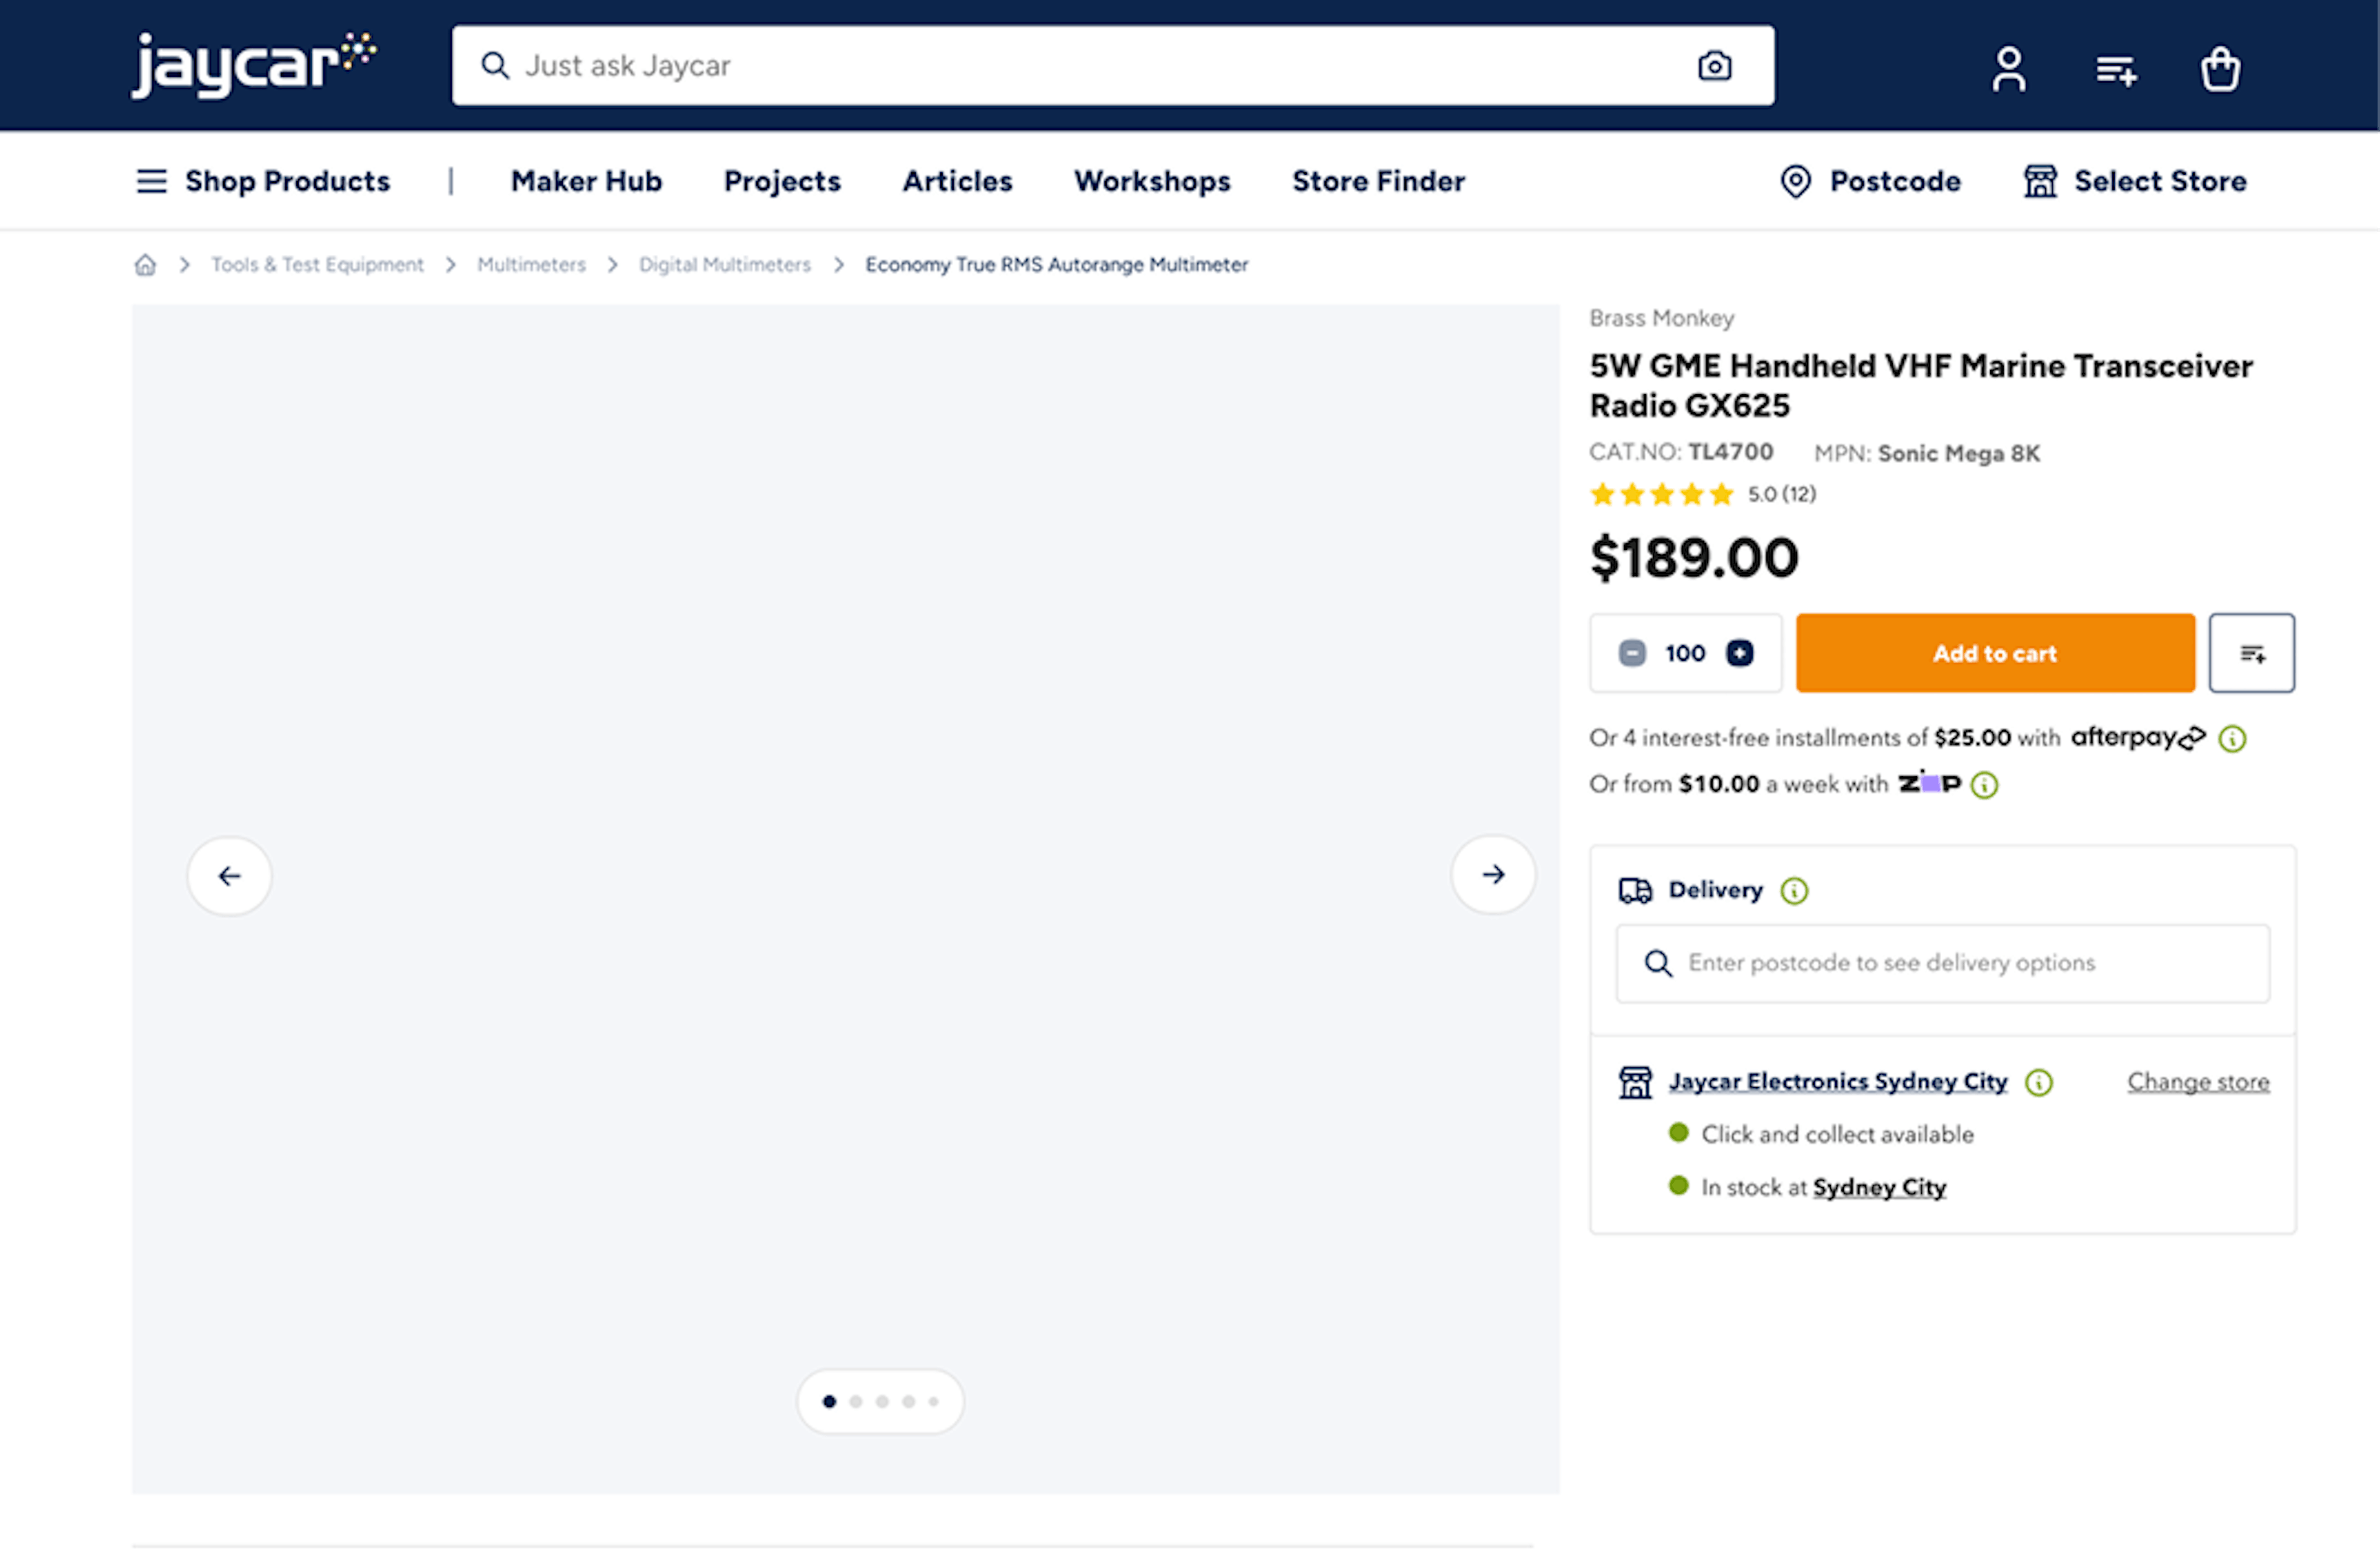The height and width of the screenshot is (1559, 2380).
Task: Select the second carousel dot indicator
Action: tap(856, 1401)
